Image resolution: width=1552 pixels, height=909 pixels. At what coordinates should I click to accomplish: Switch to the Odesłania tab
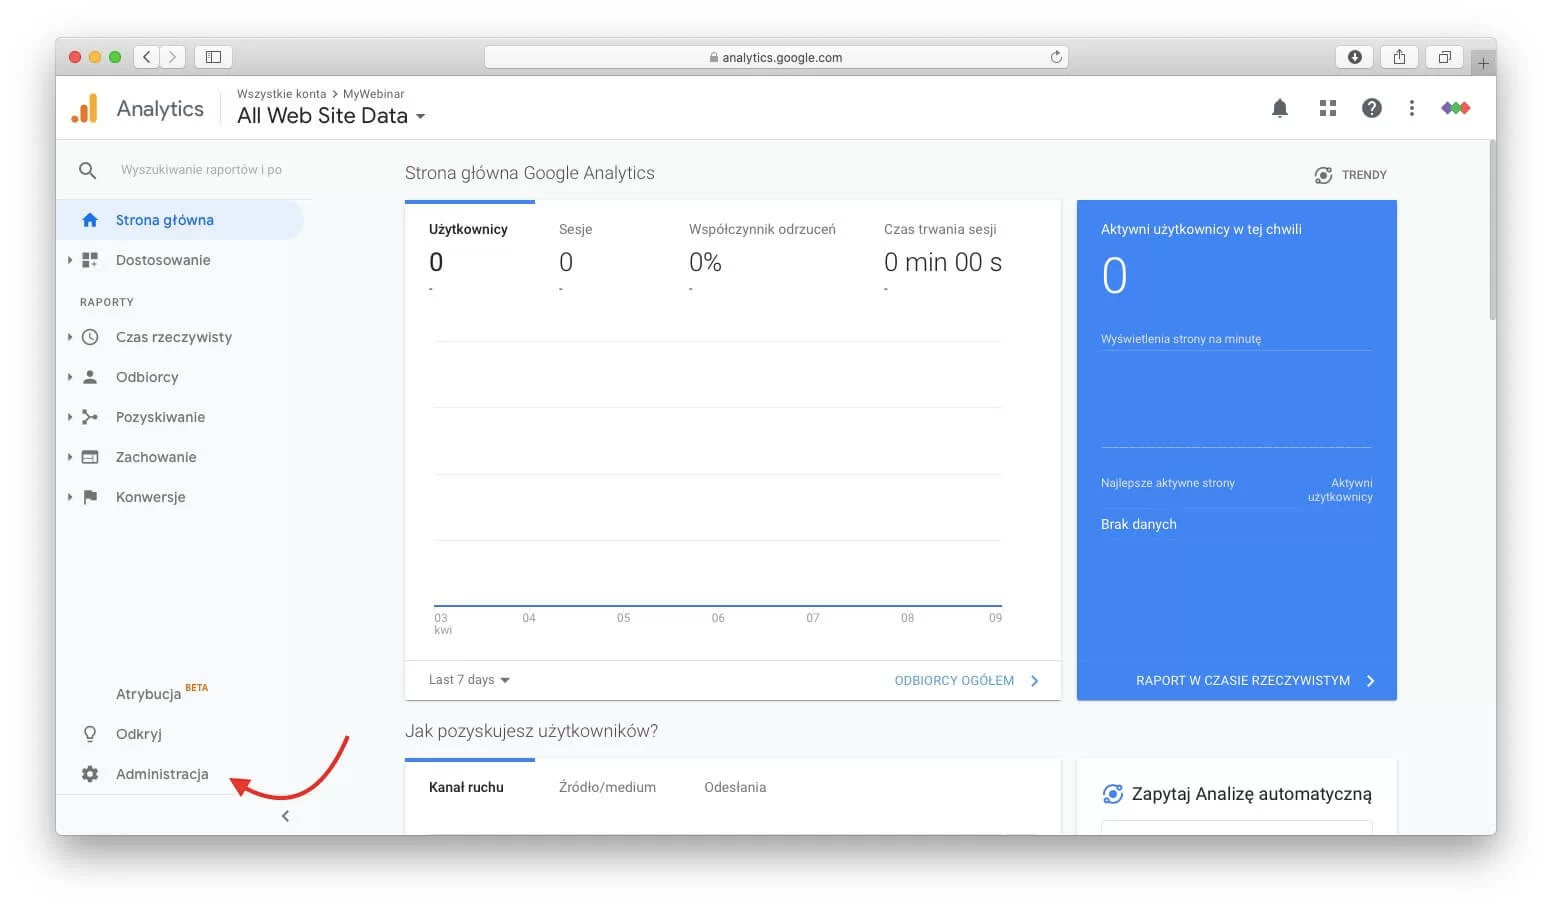coord(735,788)
